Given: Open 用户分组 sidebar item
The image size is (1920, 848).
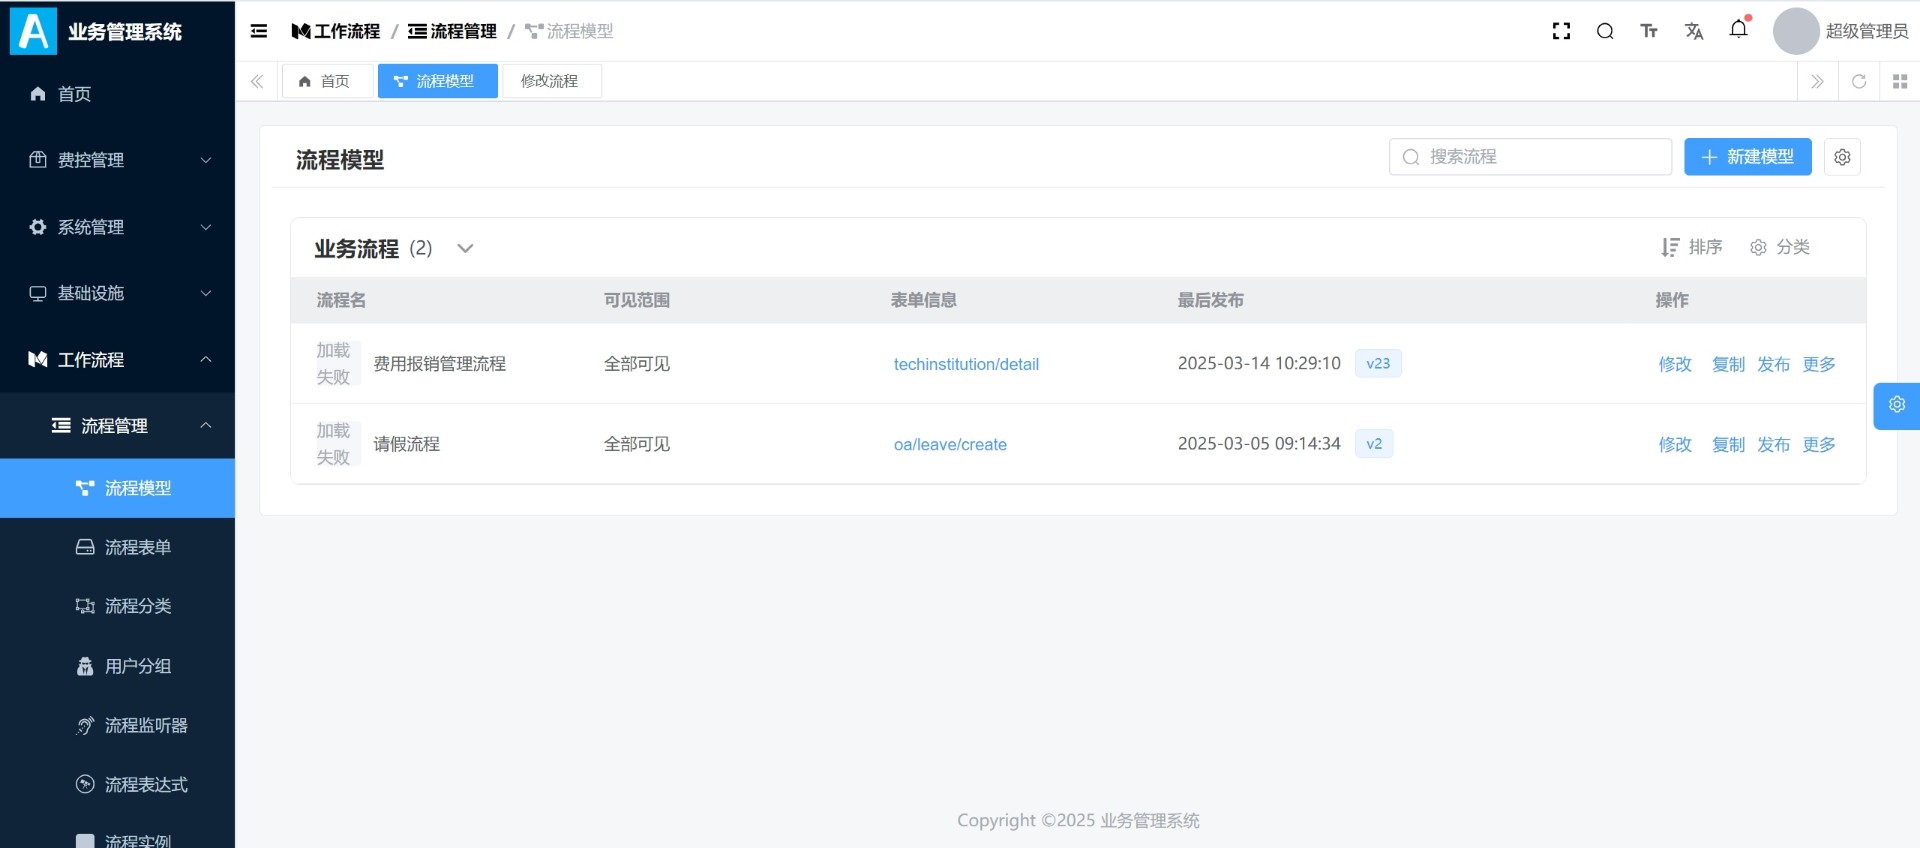Looking at the screenshot, I should (x=117, y=666).
